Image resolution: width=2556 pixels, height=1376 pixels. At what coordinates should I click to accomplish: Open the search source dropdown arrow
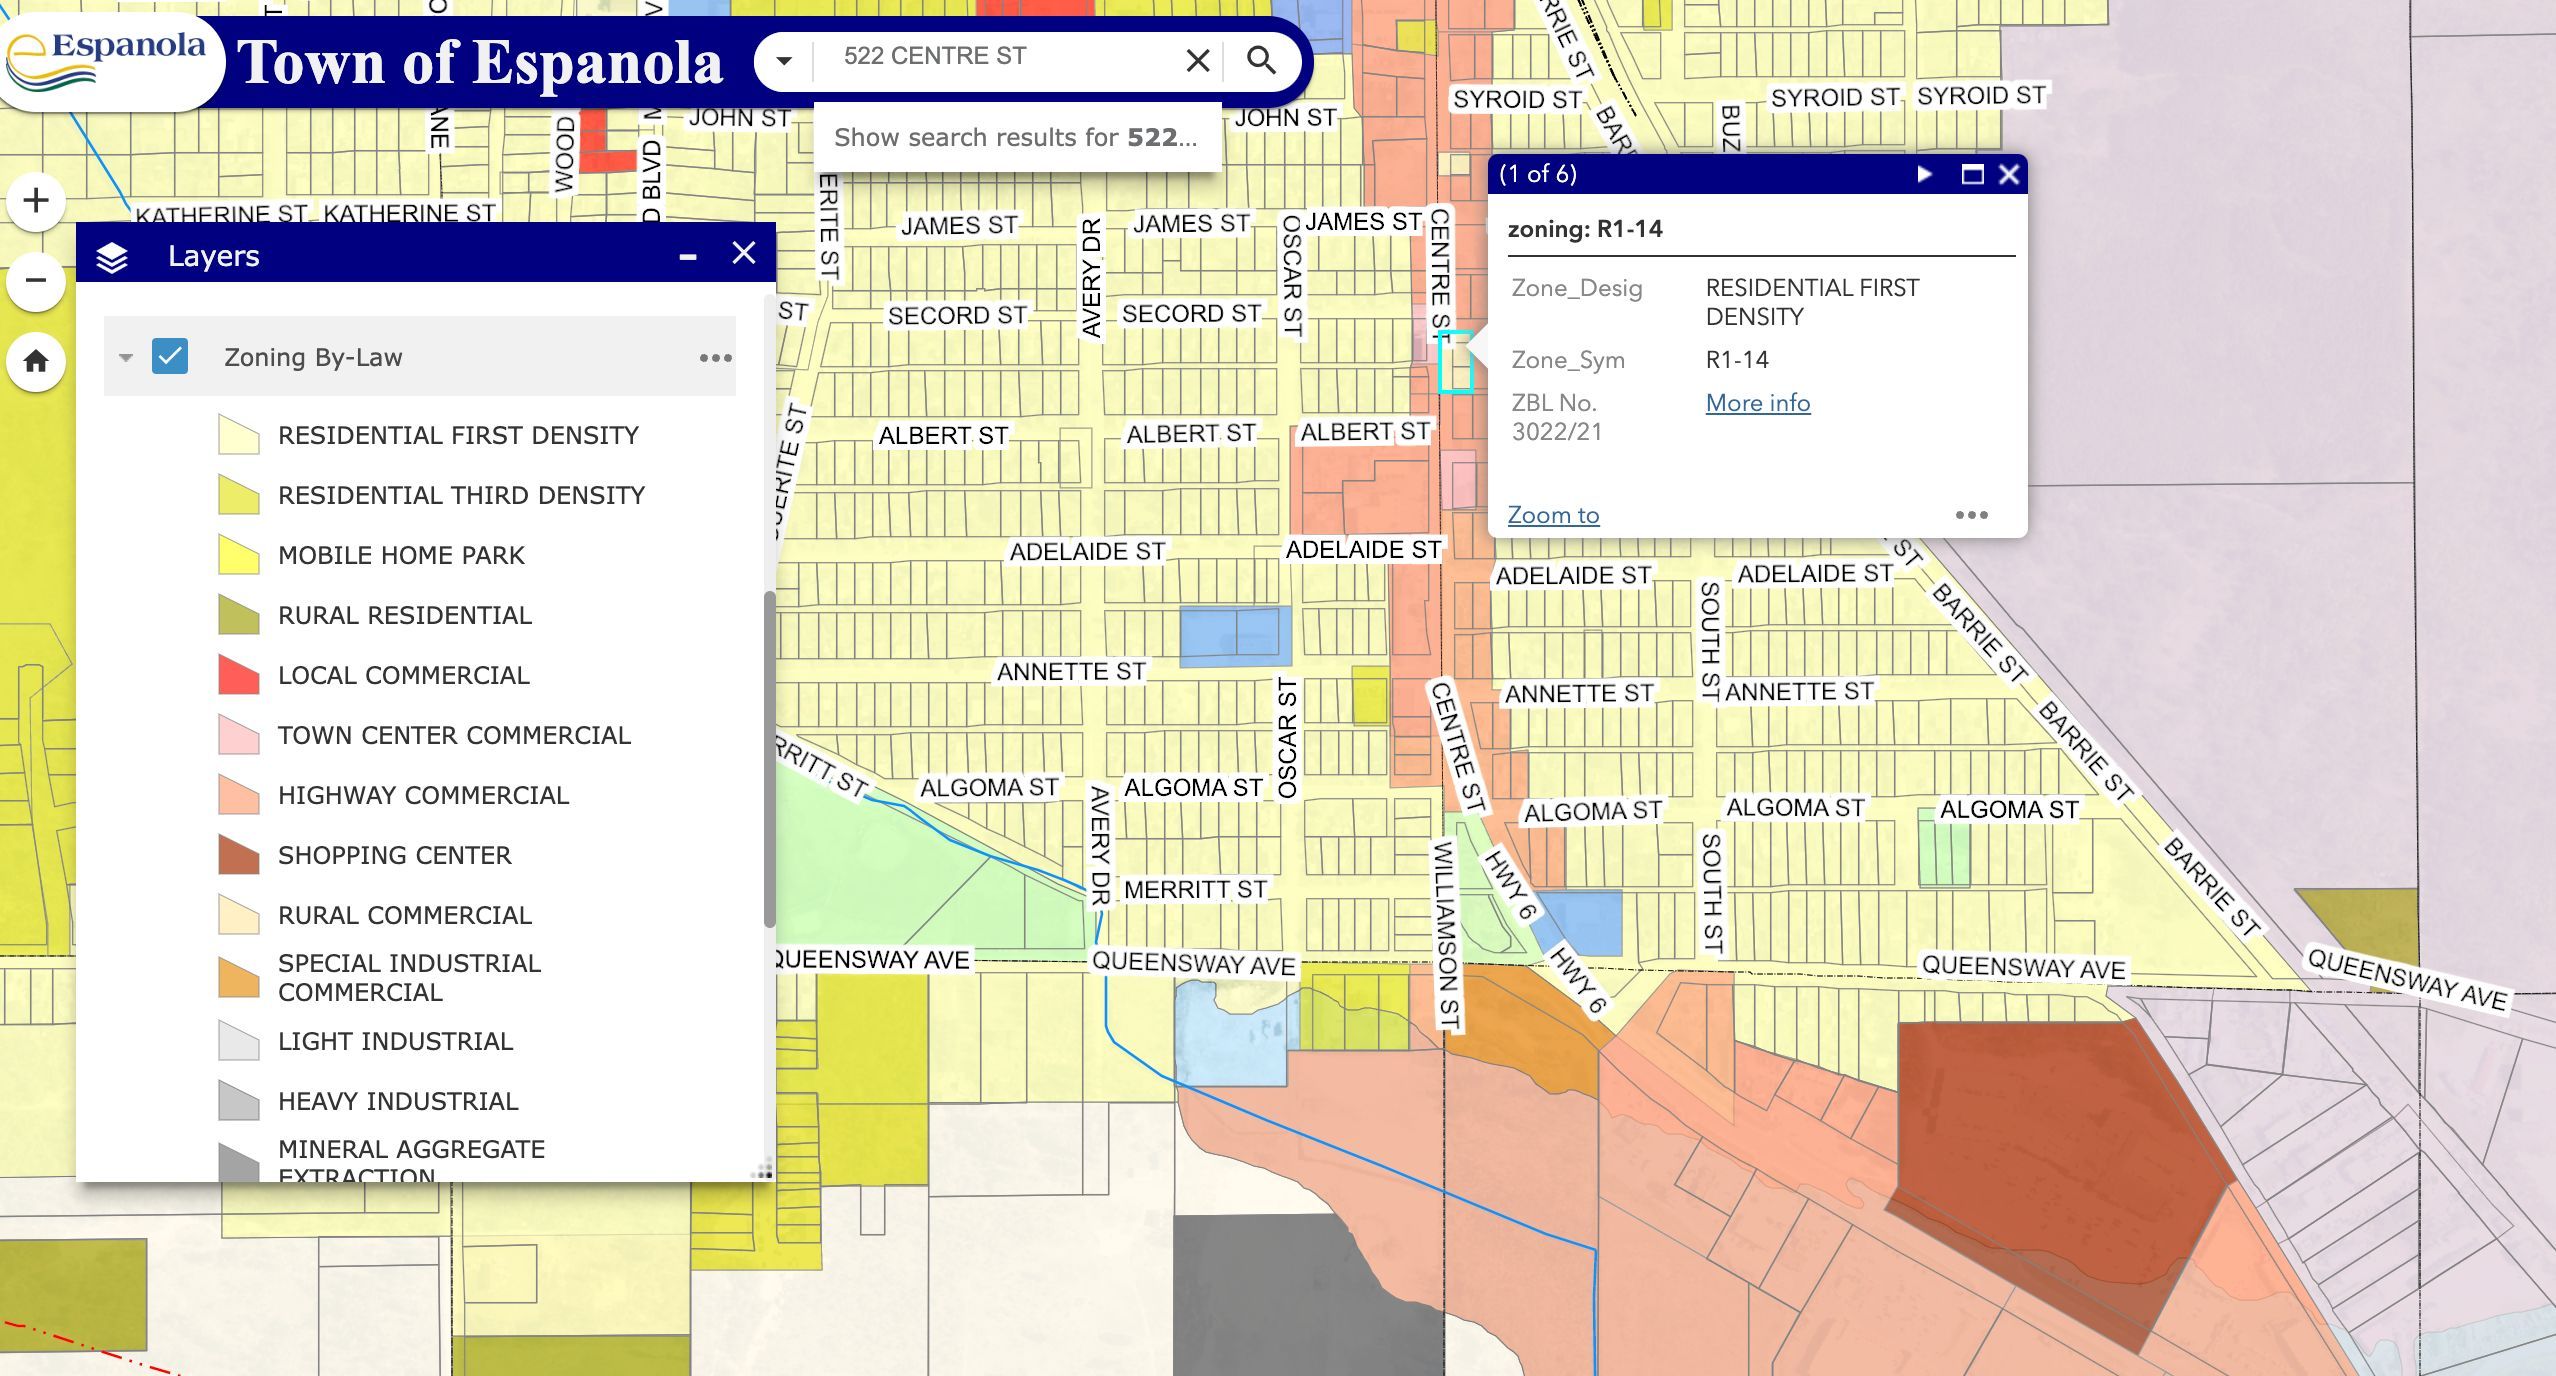[785, 61]
